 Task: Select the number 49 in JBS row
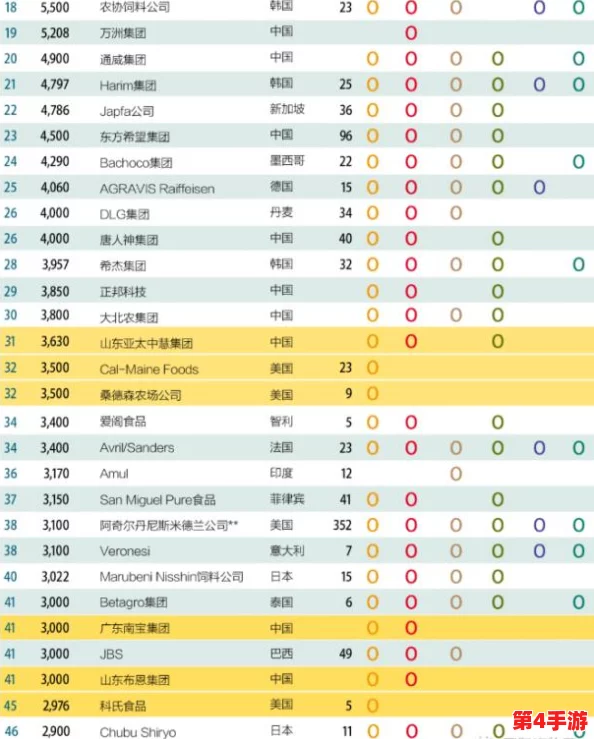[346, 654]
